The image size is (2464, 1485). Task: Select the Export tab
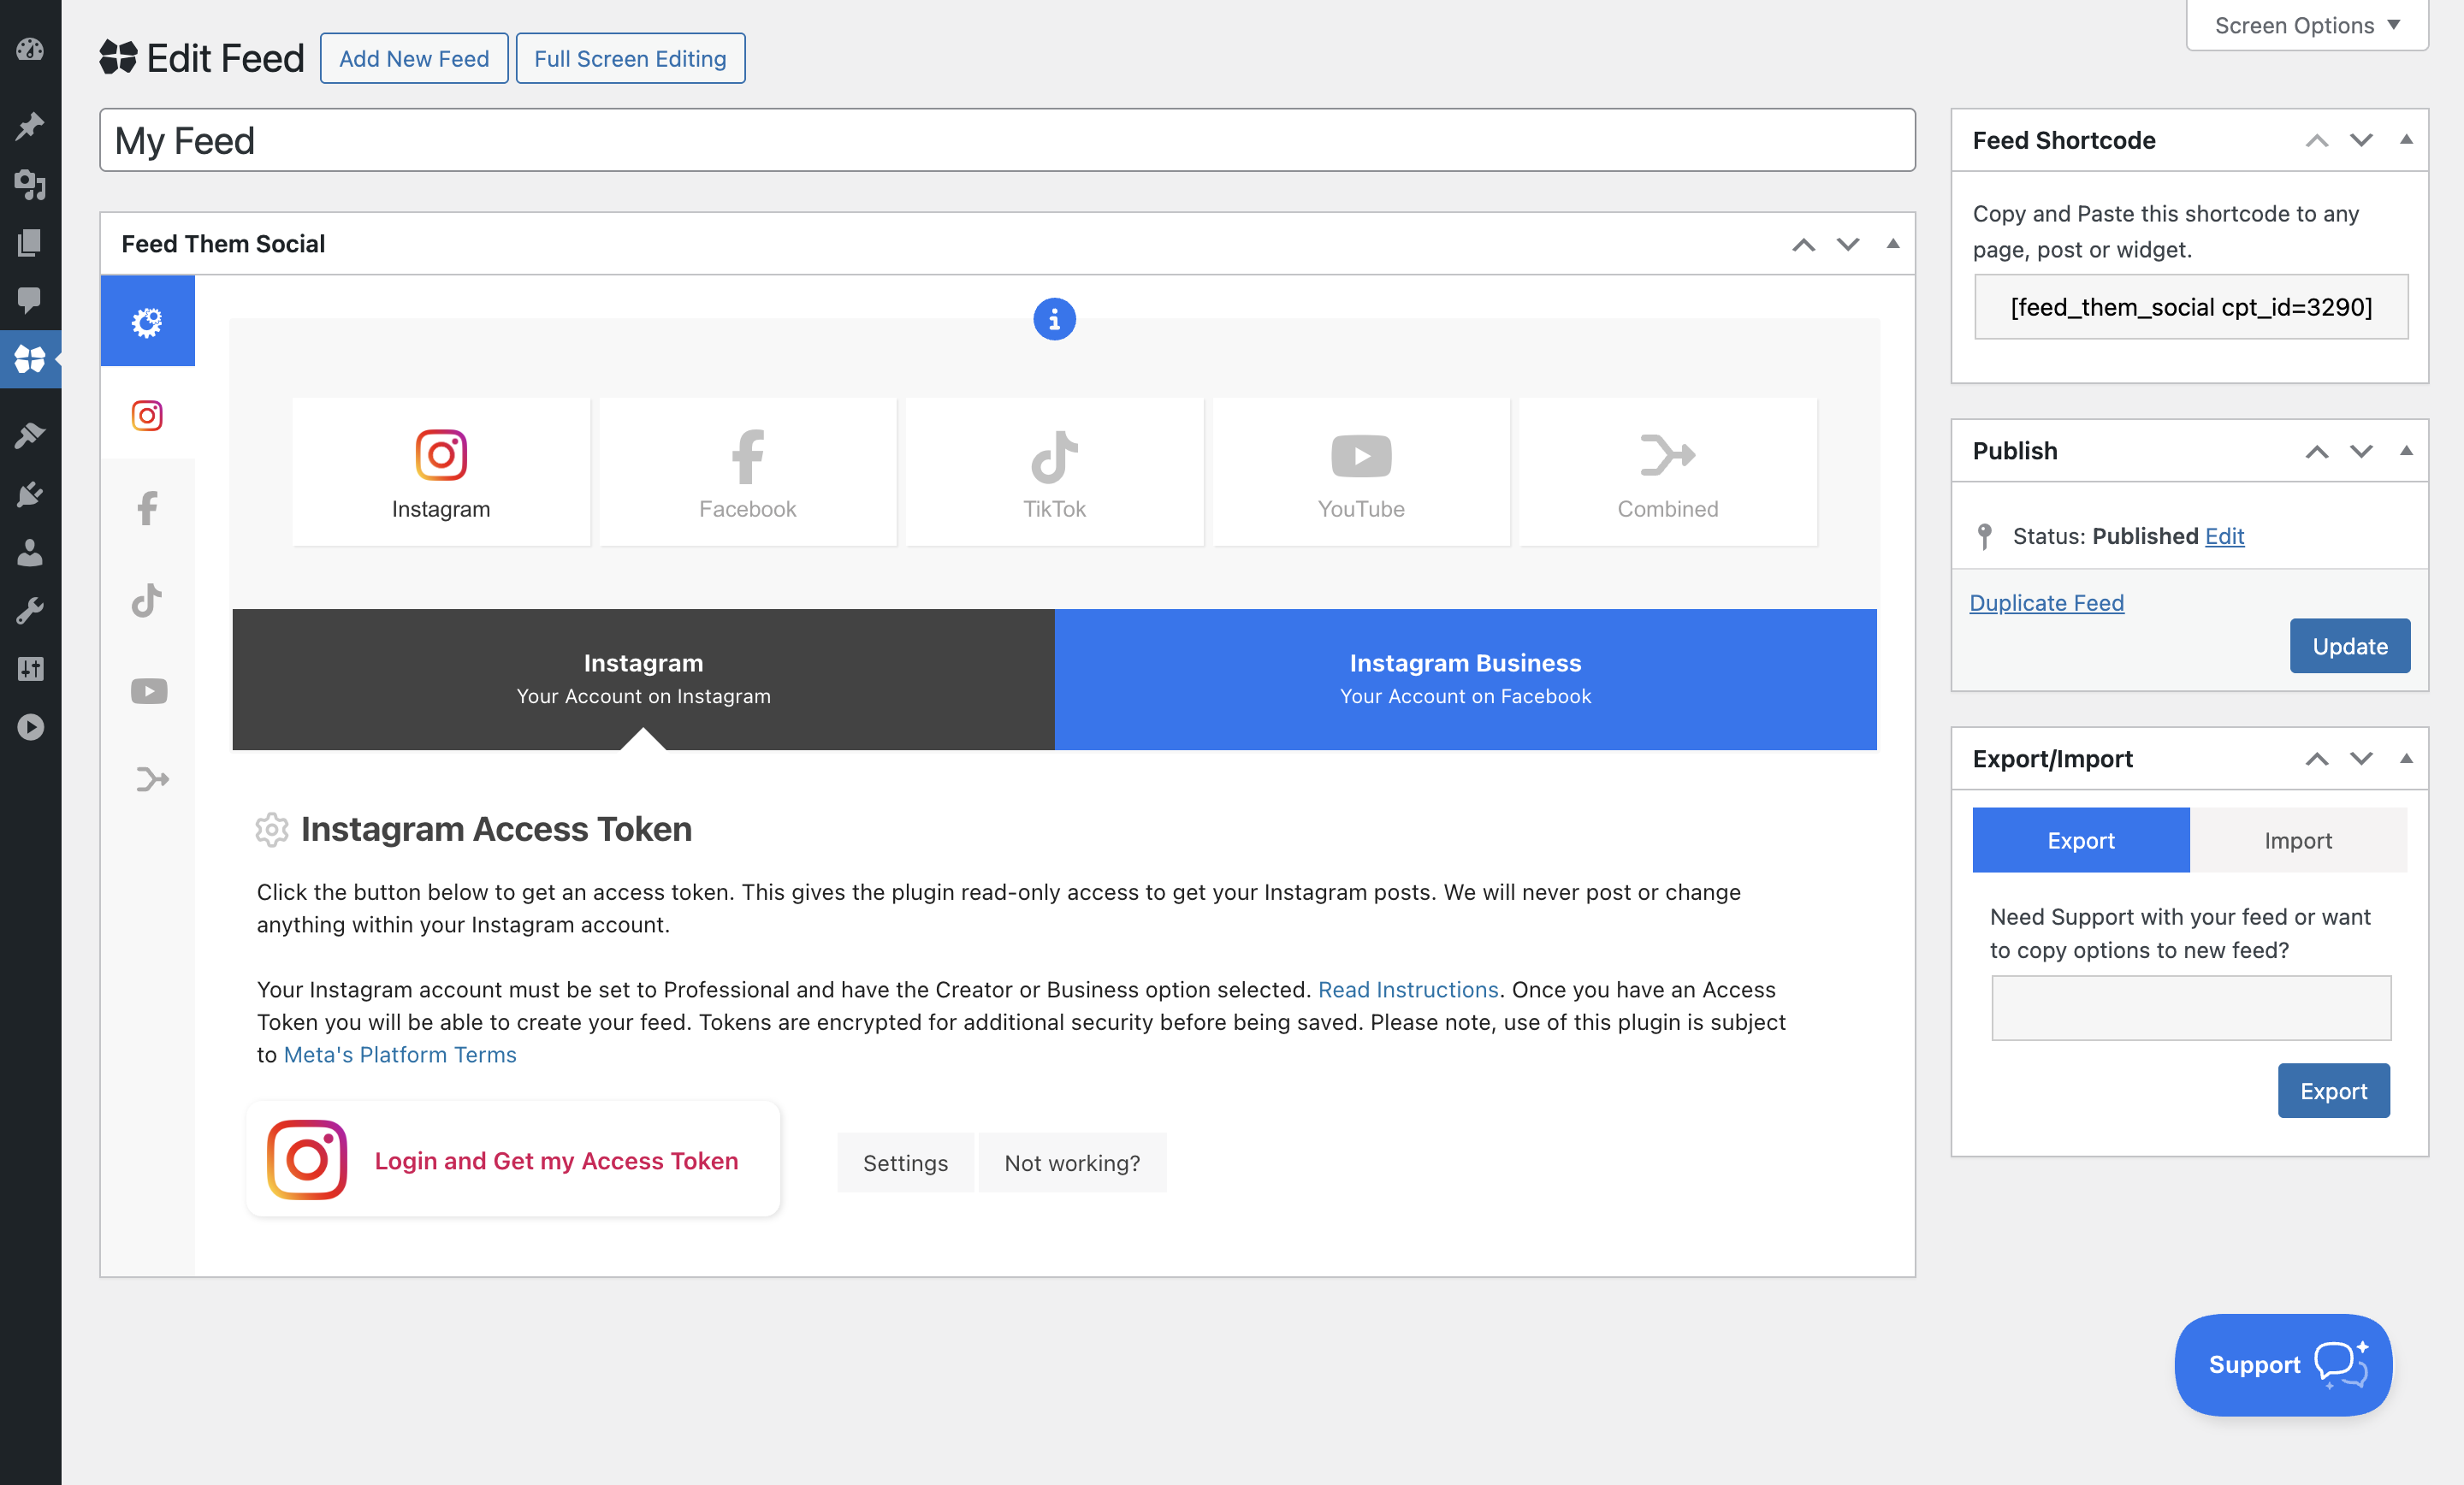click(2081, 840)
